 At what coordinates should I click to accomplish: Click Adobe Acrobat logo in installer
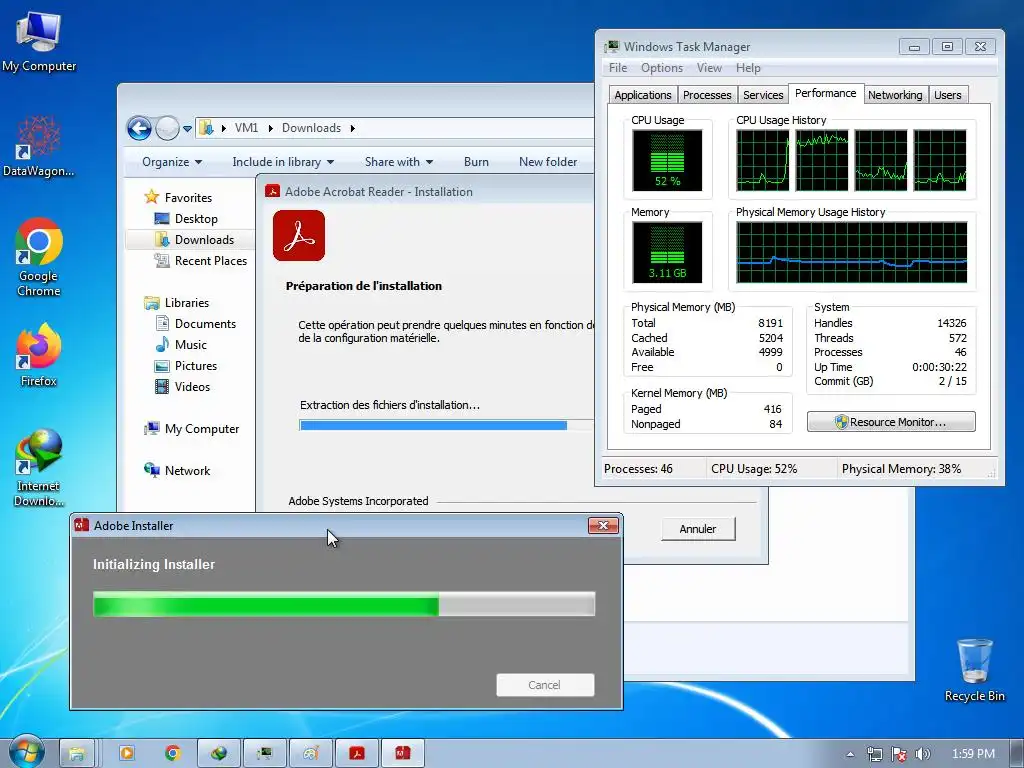(299, 235)
